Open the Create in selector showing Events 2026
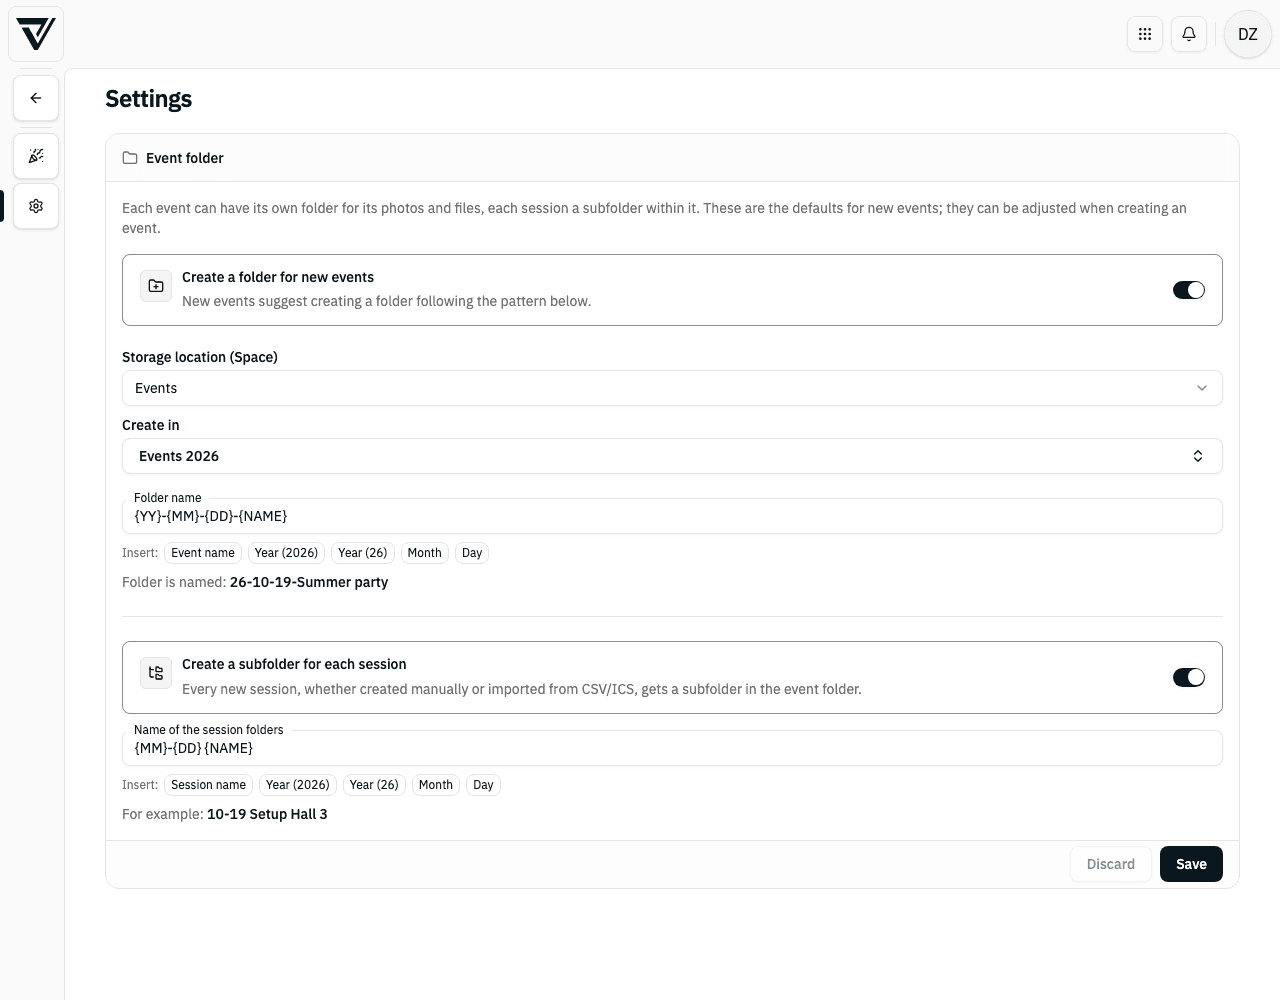Screen dimensions: 1280x1000 672,456
